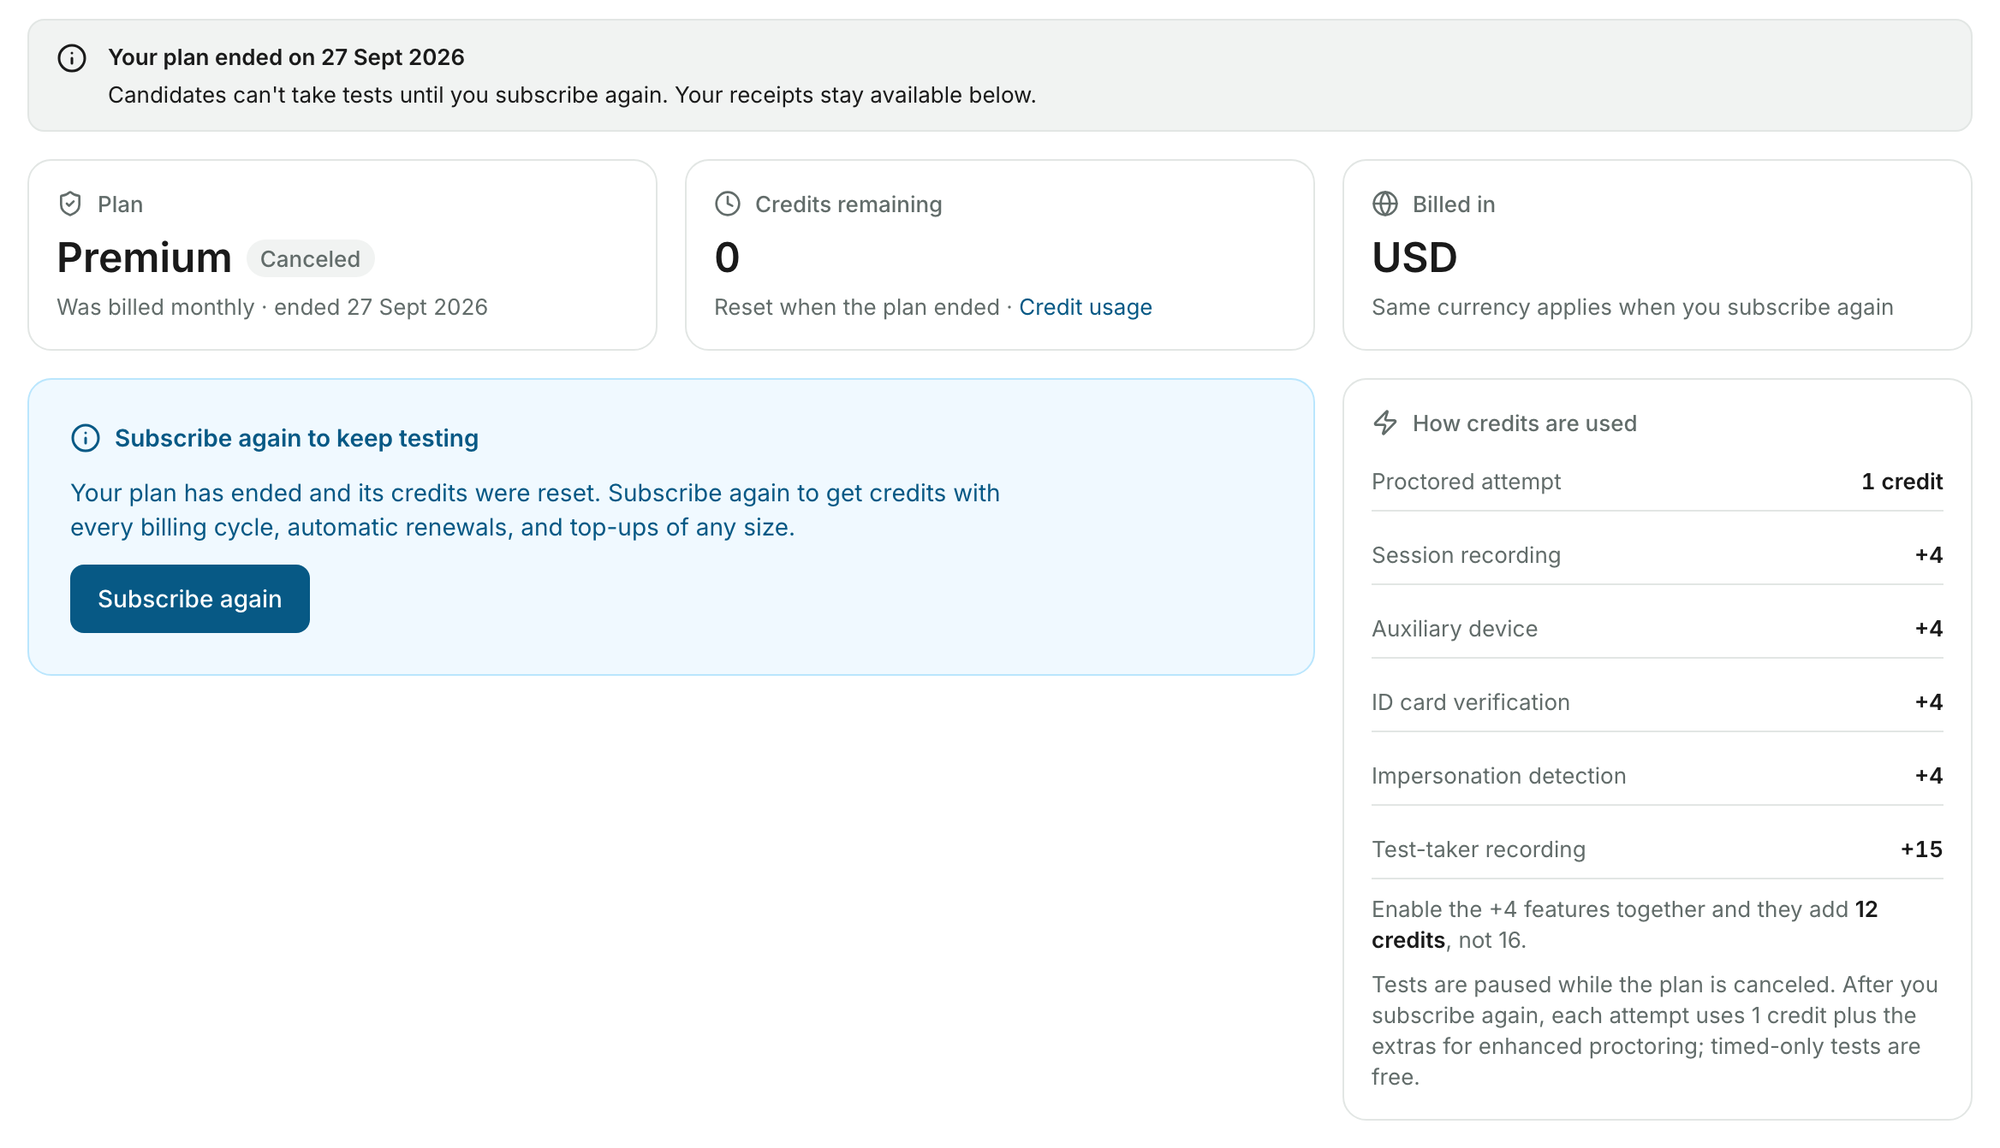Click the 'Reset when the plan ended' text
This screenshot has width=2000, height=1148.
point(857,307)
